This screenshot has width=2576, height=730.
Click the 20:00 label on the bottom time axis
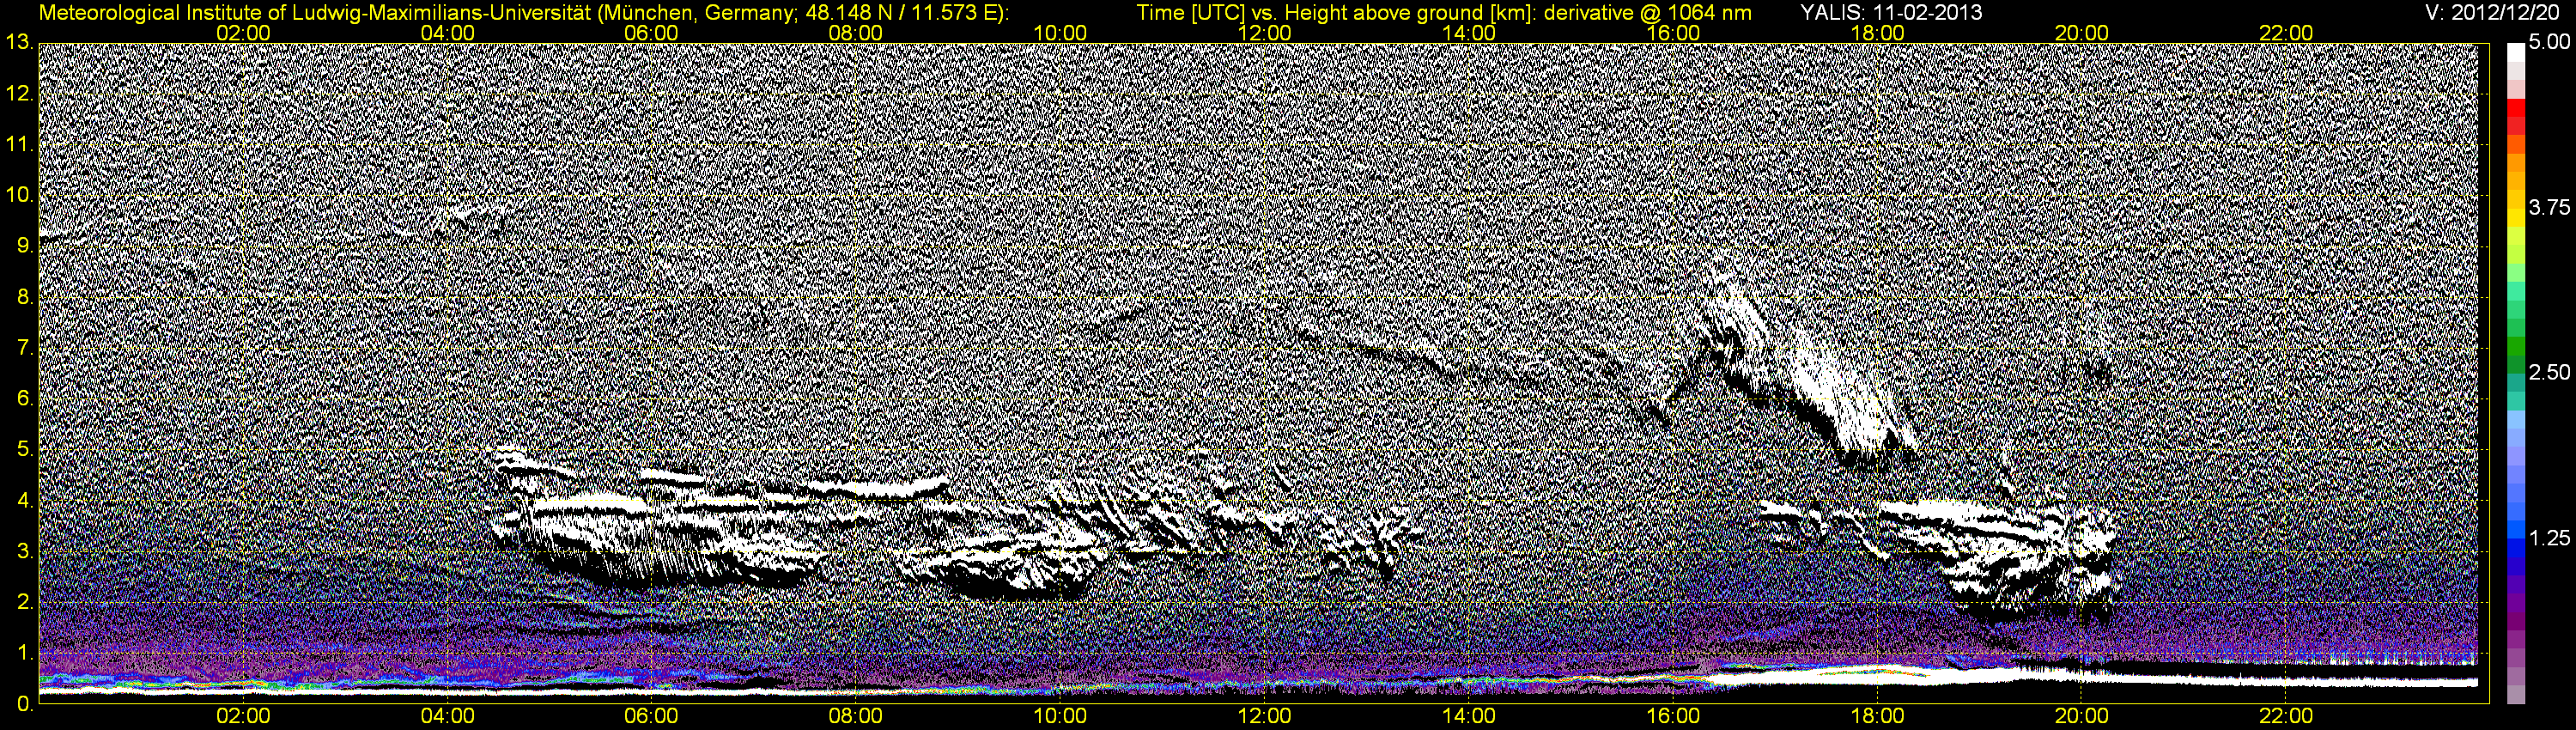2081,717
